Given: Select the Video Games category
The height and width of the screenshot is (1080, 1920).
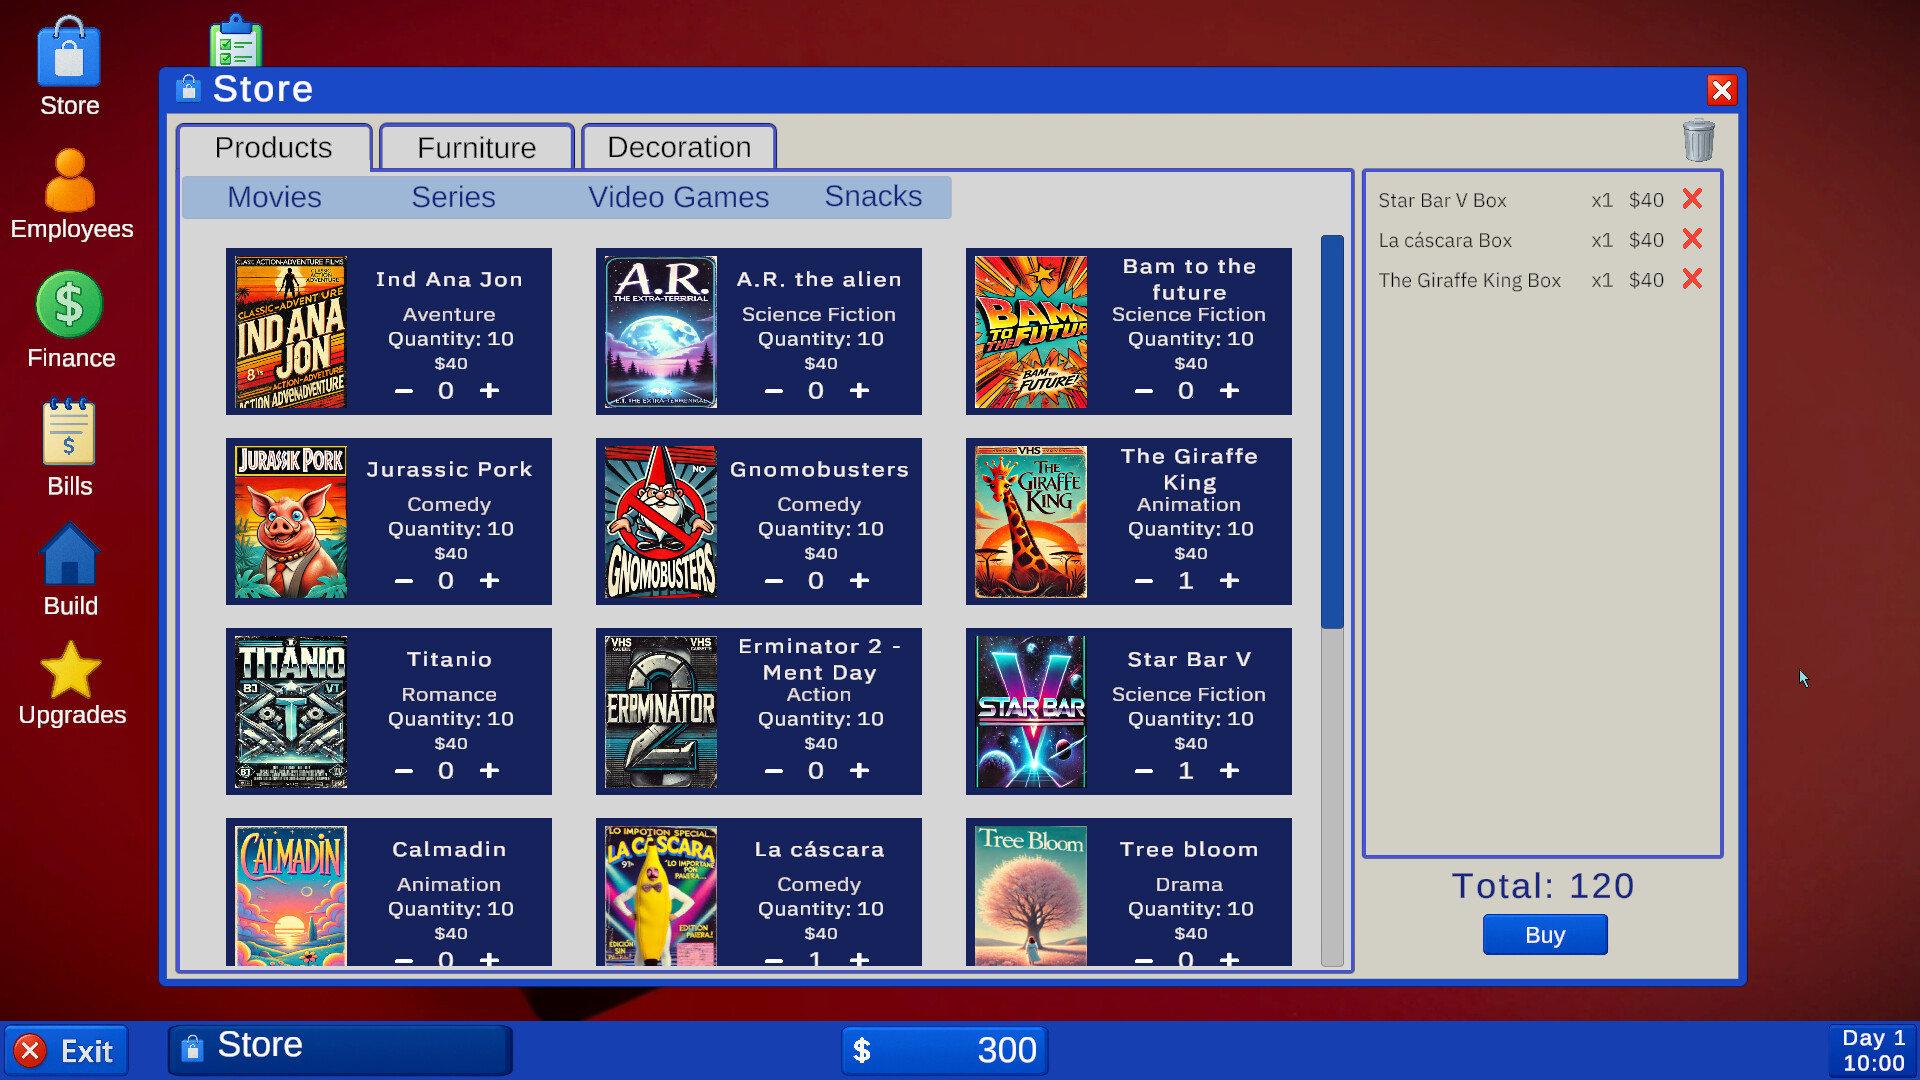Looking at the screenshot, I should pos(679,196).
